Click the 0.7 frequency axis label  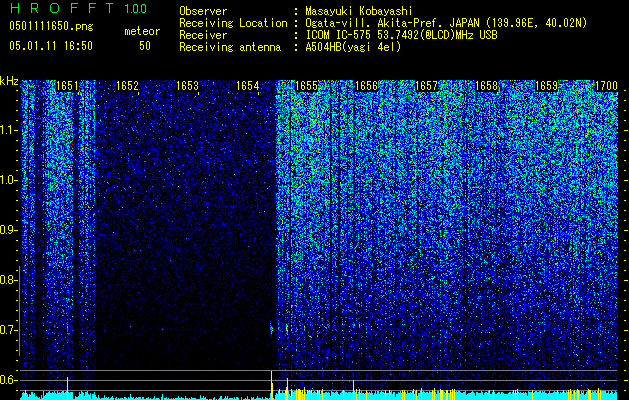pos(8,330)
